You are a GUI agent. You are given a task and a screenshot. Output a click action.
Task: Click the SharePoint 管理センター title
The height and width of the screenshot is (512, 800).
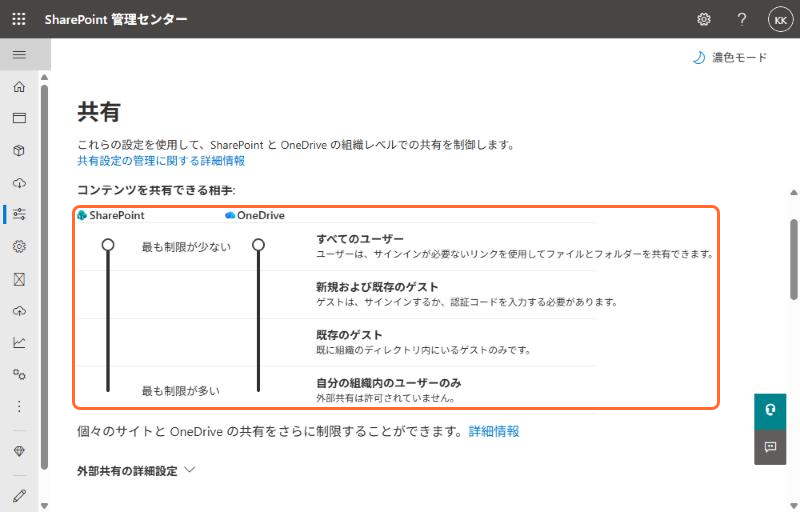click(116, 19)
